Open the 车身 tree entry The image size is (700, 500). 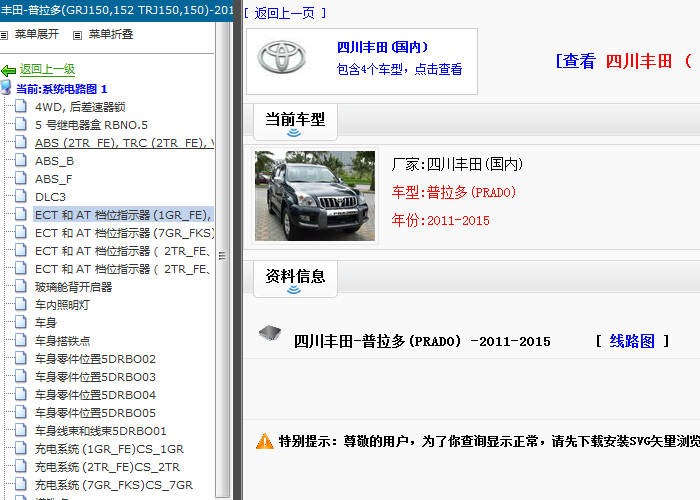pyautogui.click(x=46, y=323)
